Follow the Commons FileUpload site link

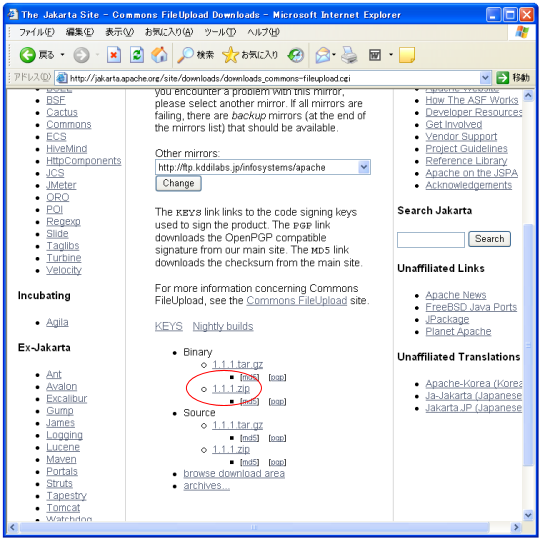[x=297, y=301]
